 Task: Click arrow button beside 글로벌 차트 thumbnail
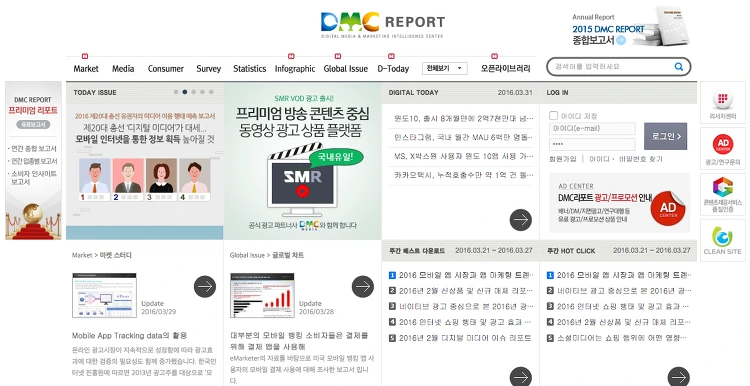pyautogui.click(x=363, y=287)
